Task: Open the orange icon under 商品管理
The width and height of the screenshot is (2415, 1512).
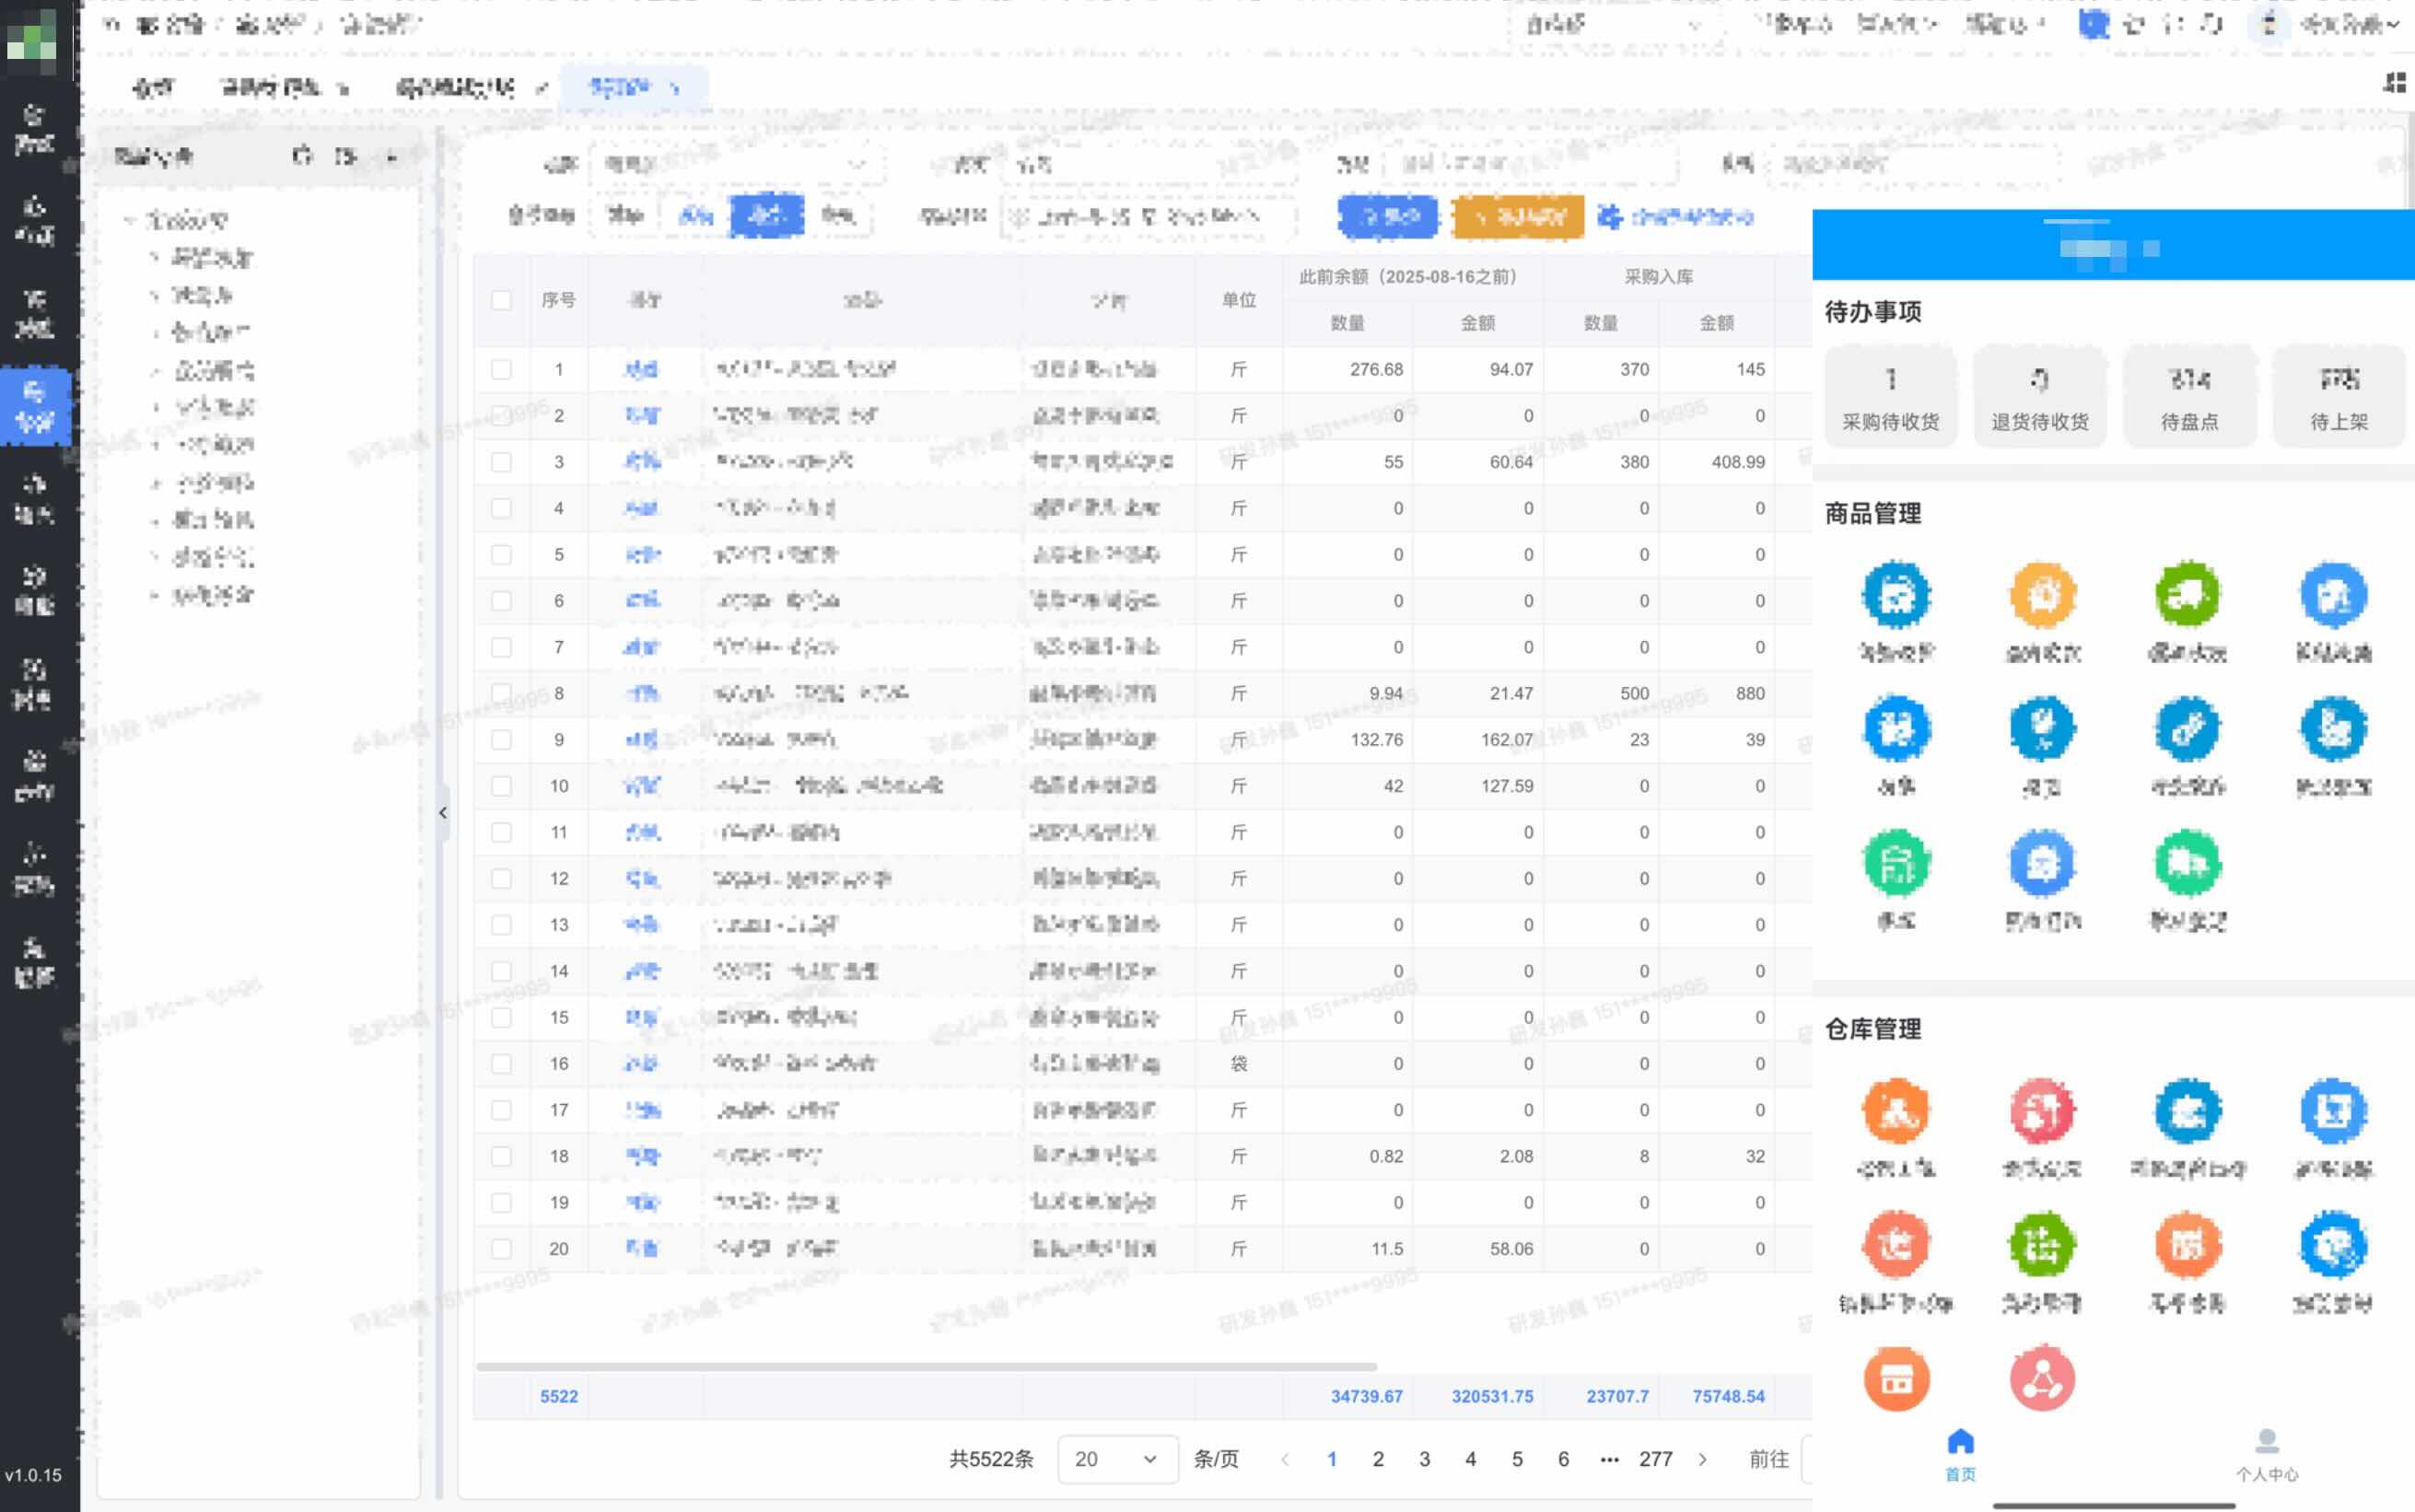Action: (2043, 595)
